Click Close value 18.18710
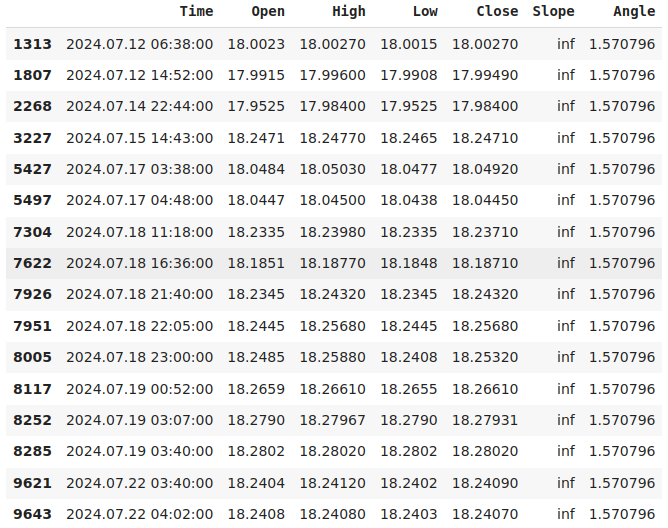Viewport: 668px width, 528px height. [485, 263]
